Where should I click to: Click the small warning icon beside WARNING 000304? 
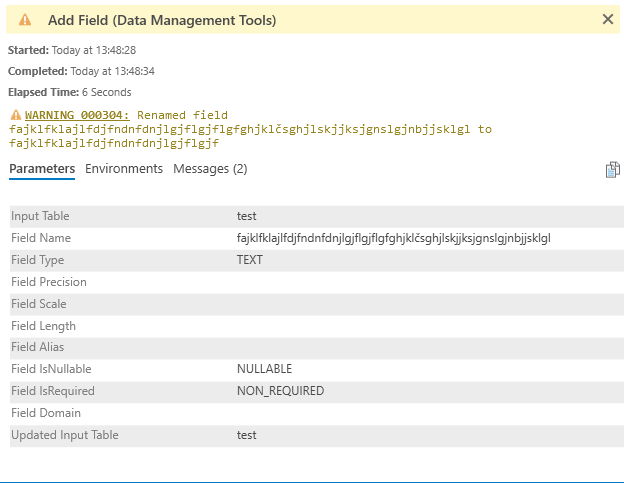click(15, 115)
